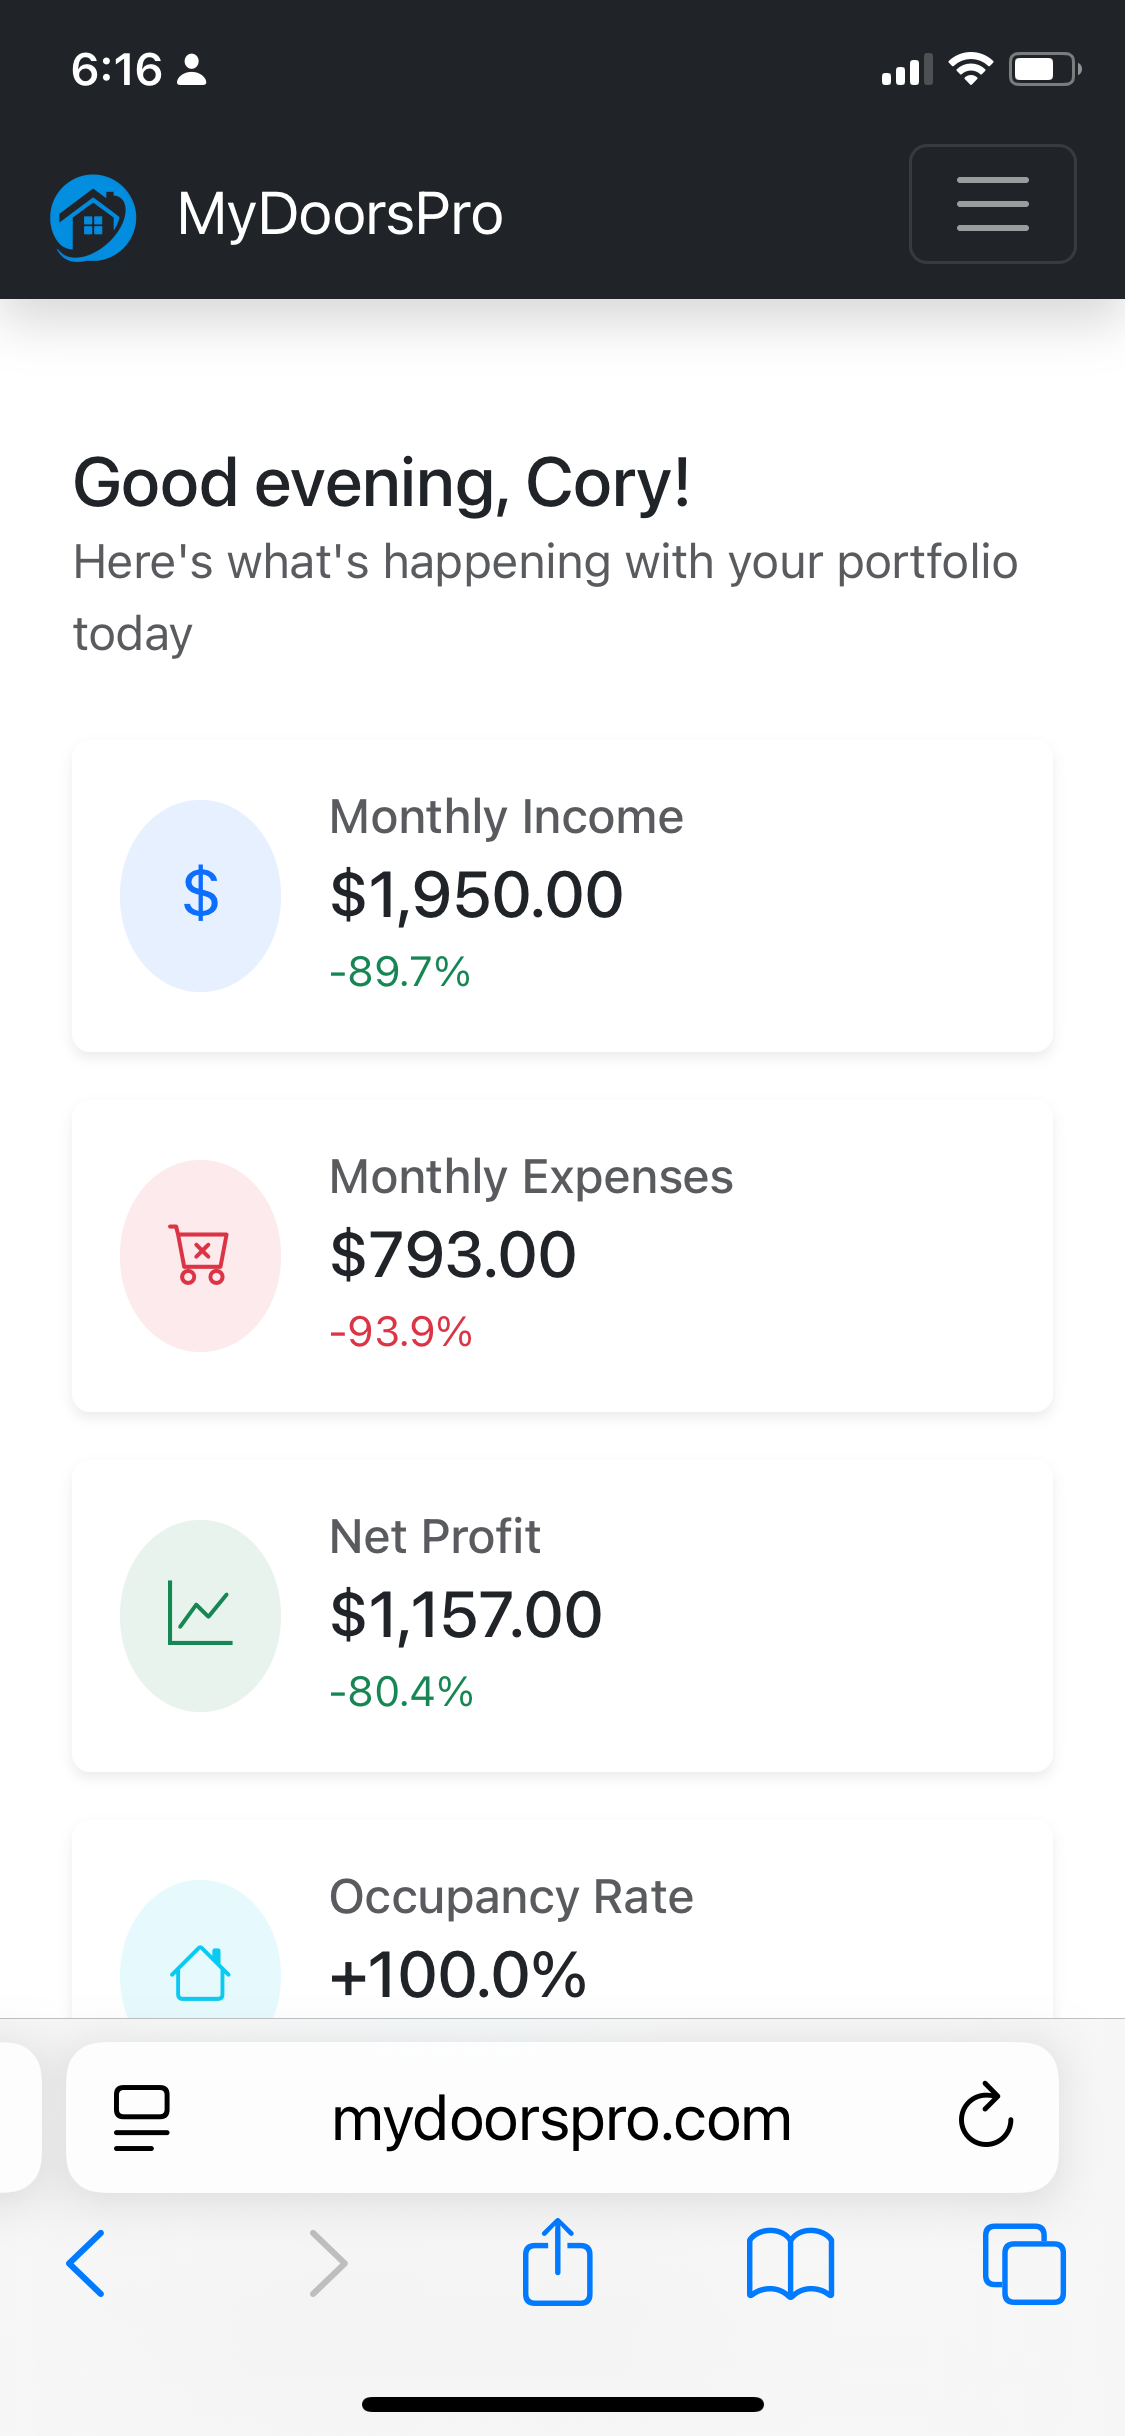Go back to the previous page
Image resolution: width=1125 pixels, height=2436 pixels.
point(86,2263)
